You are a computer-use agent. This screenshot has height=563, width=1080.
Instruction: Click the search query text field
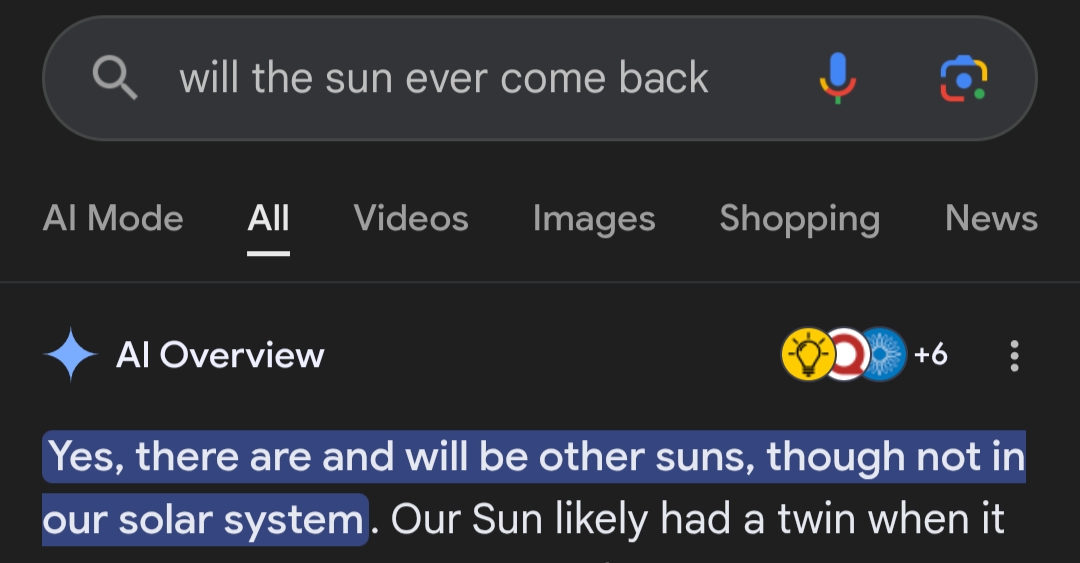[444, 78]
